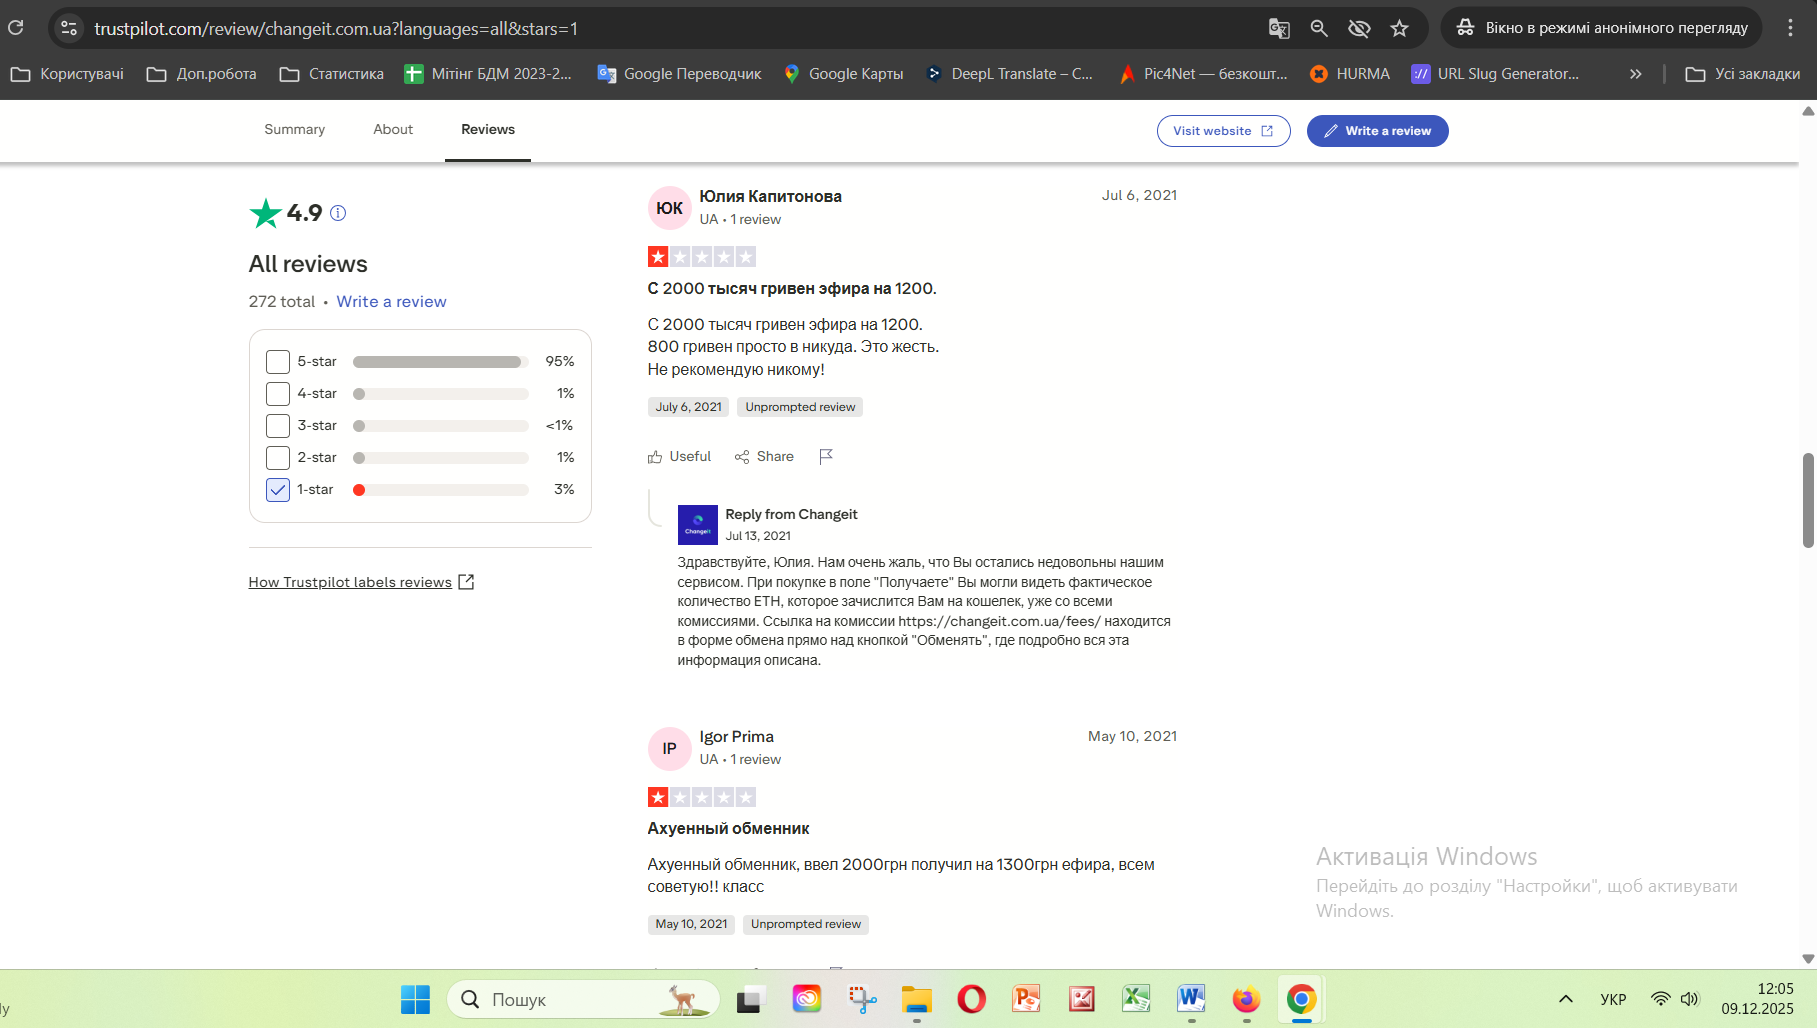Click the Windows taskbar search box
Image resolution: width=1817 pixels, height=1028 pixels.
click(583, 999)
